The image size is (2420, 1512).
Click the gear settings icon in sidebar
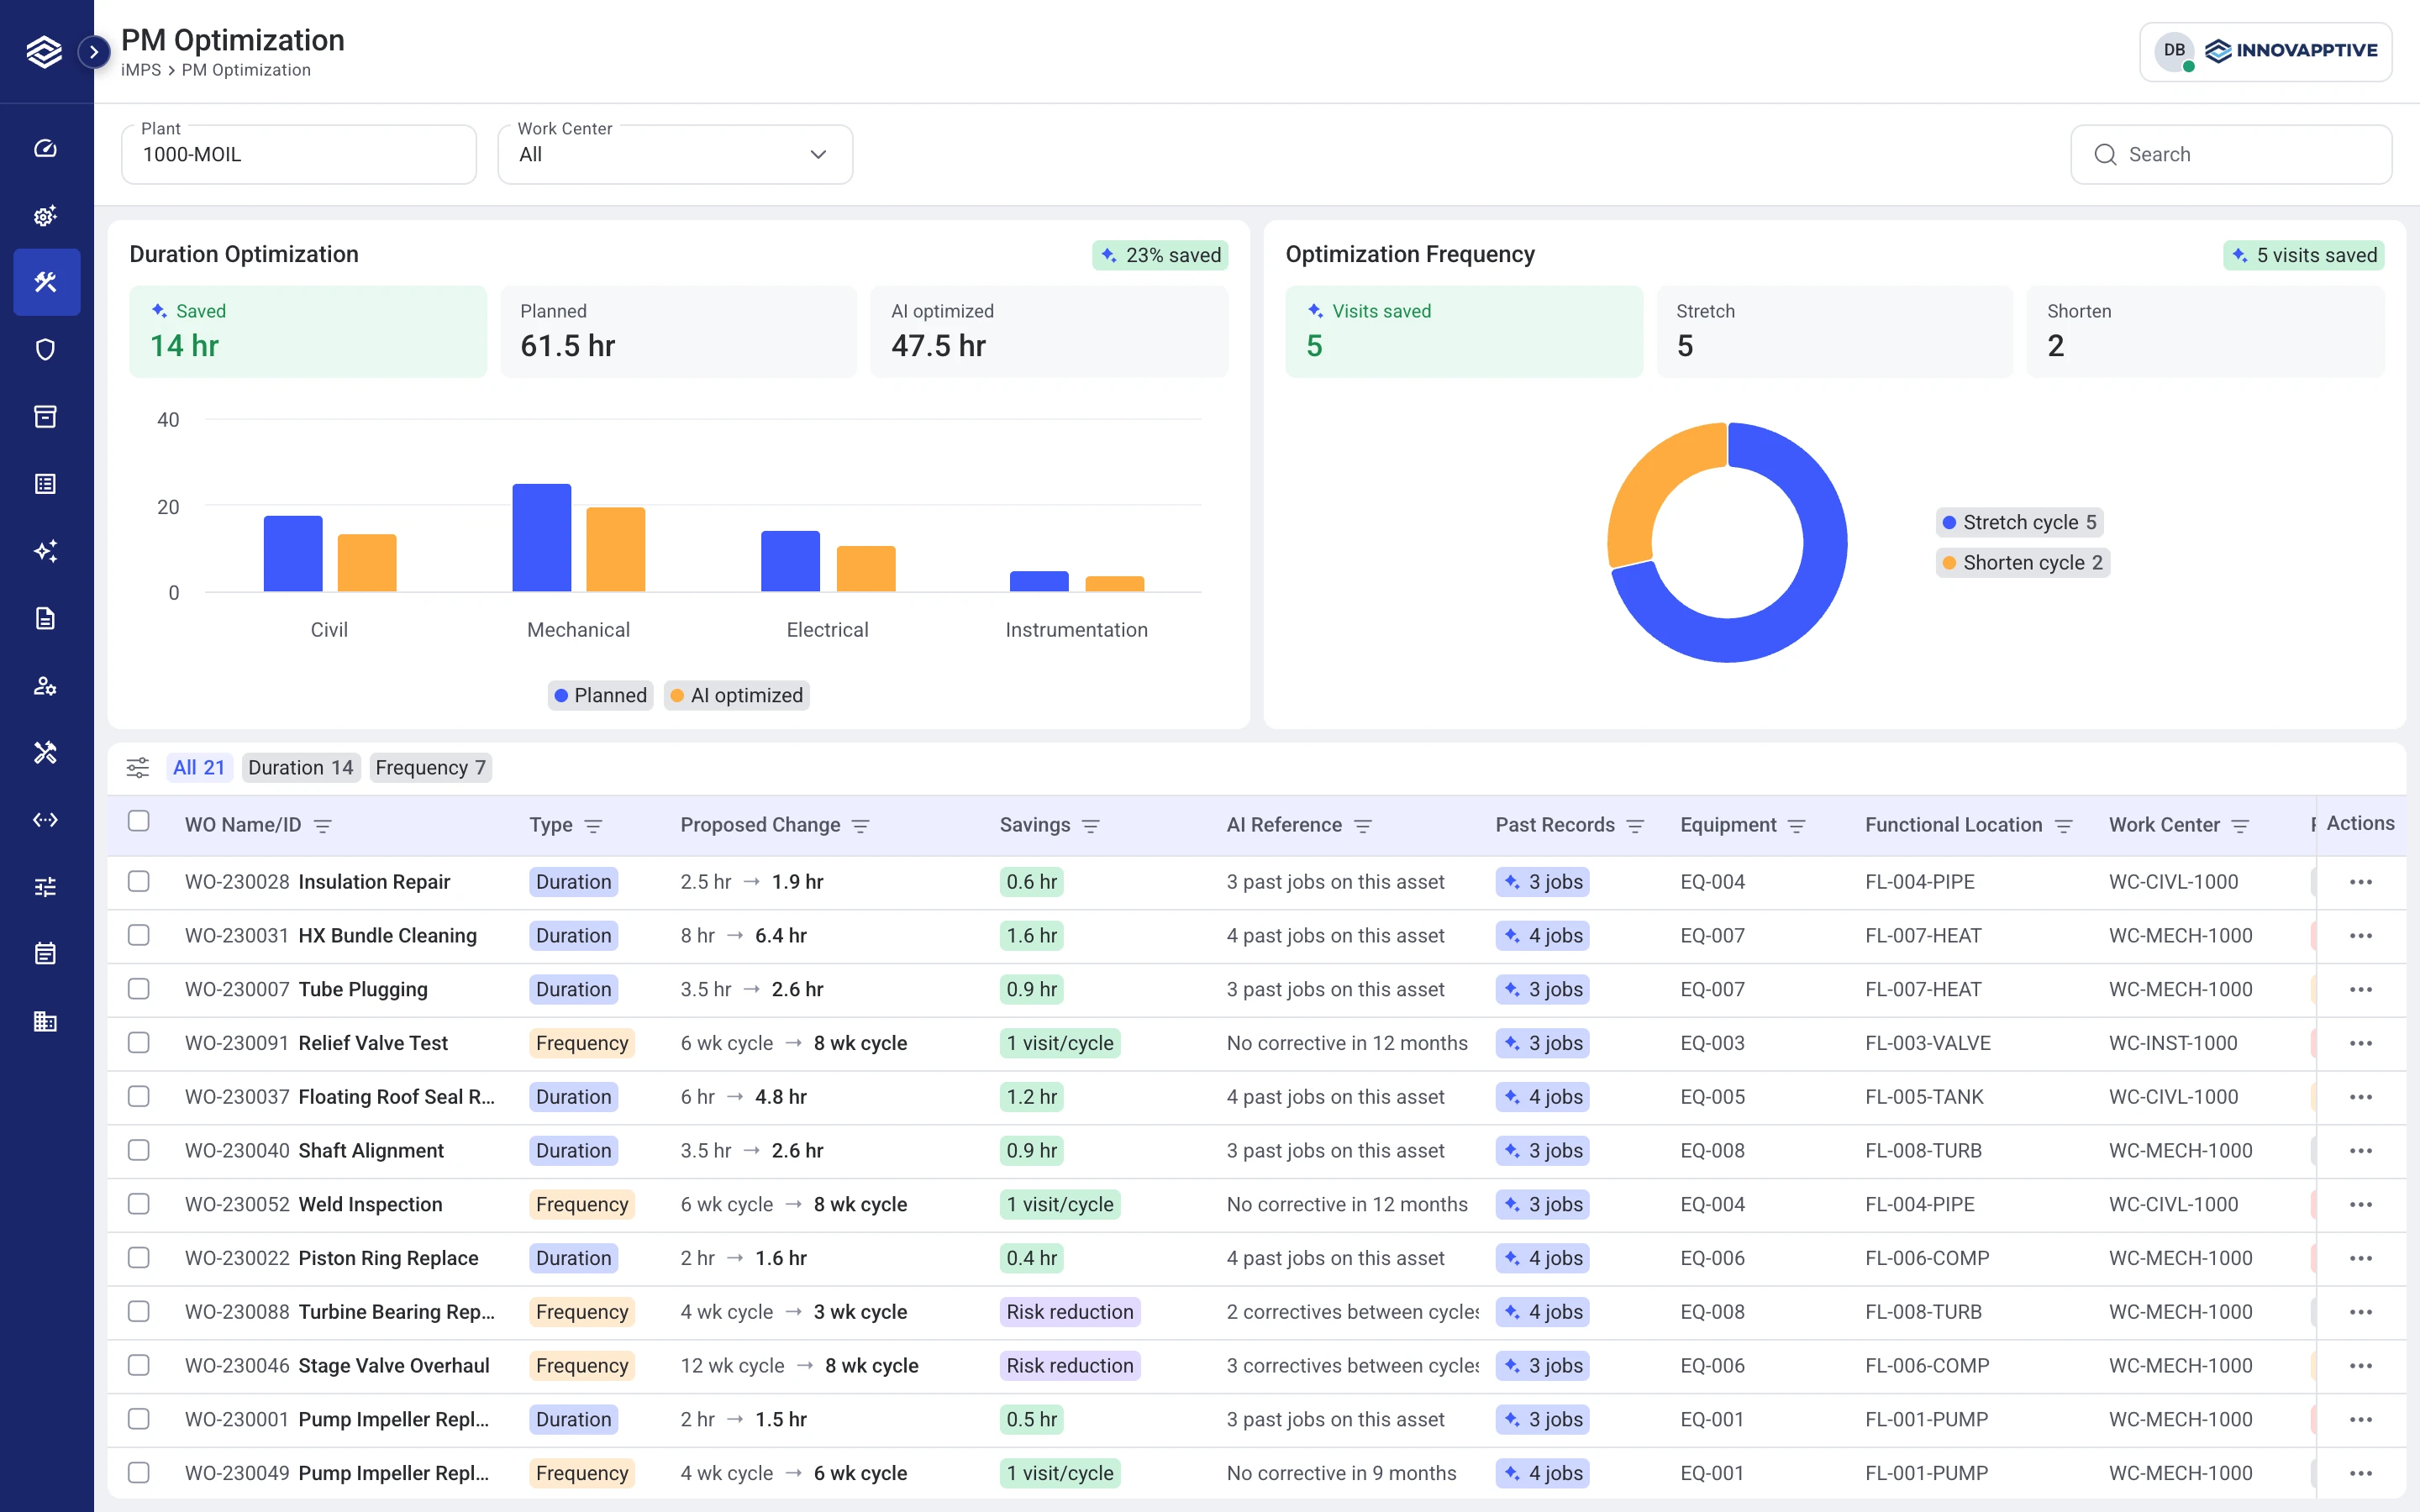(x=45, y=215)
